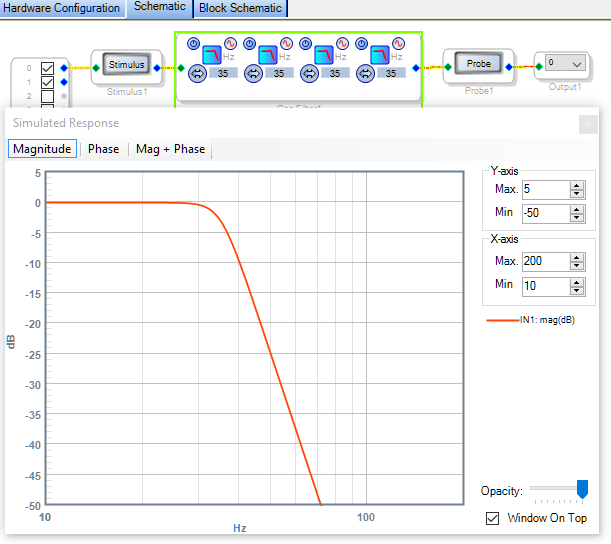The image size is (611, 544).
Task: Click the Stimulus button
Action: click(x=127, y=64)
